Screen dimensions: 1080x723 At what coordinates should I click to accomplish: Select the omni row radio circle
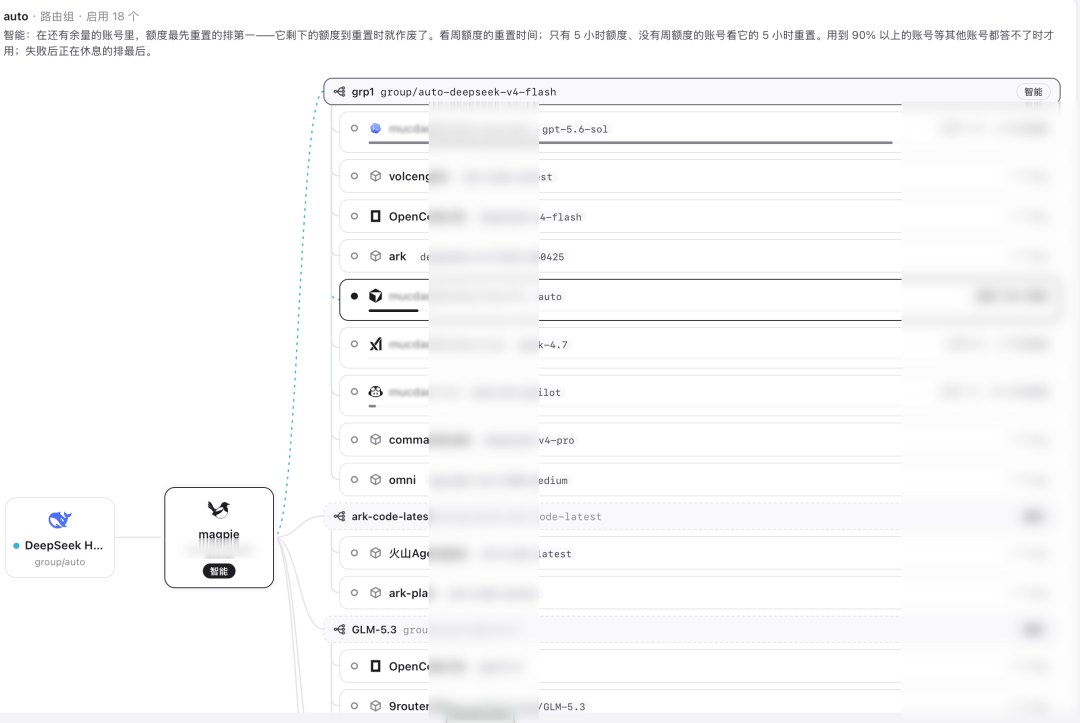pyautogui.click(x=354, y=479)
